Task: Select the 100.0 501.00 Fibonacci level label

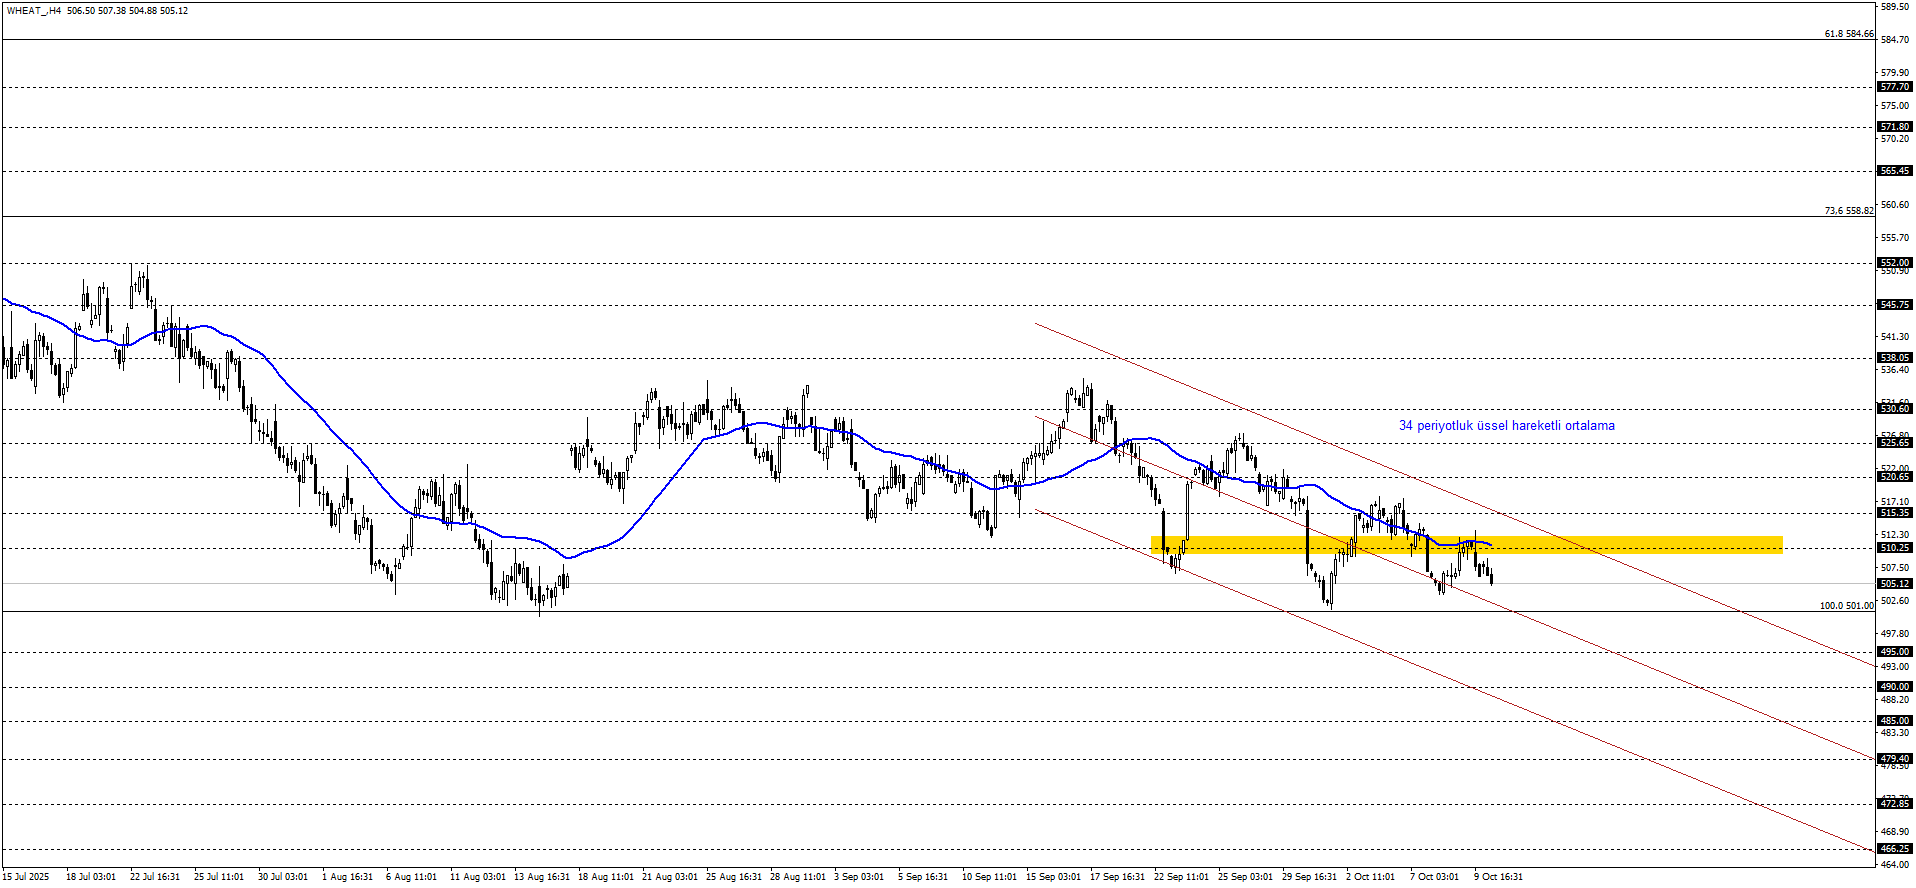Action: [x=1846, y=606]
